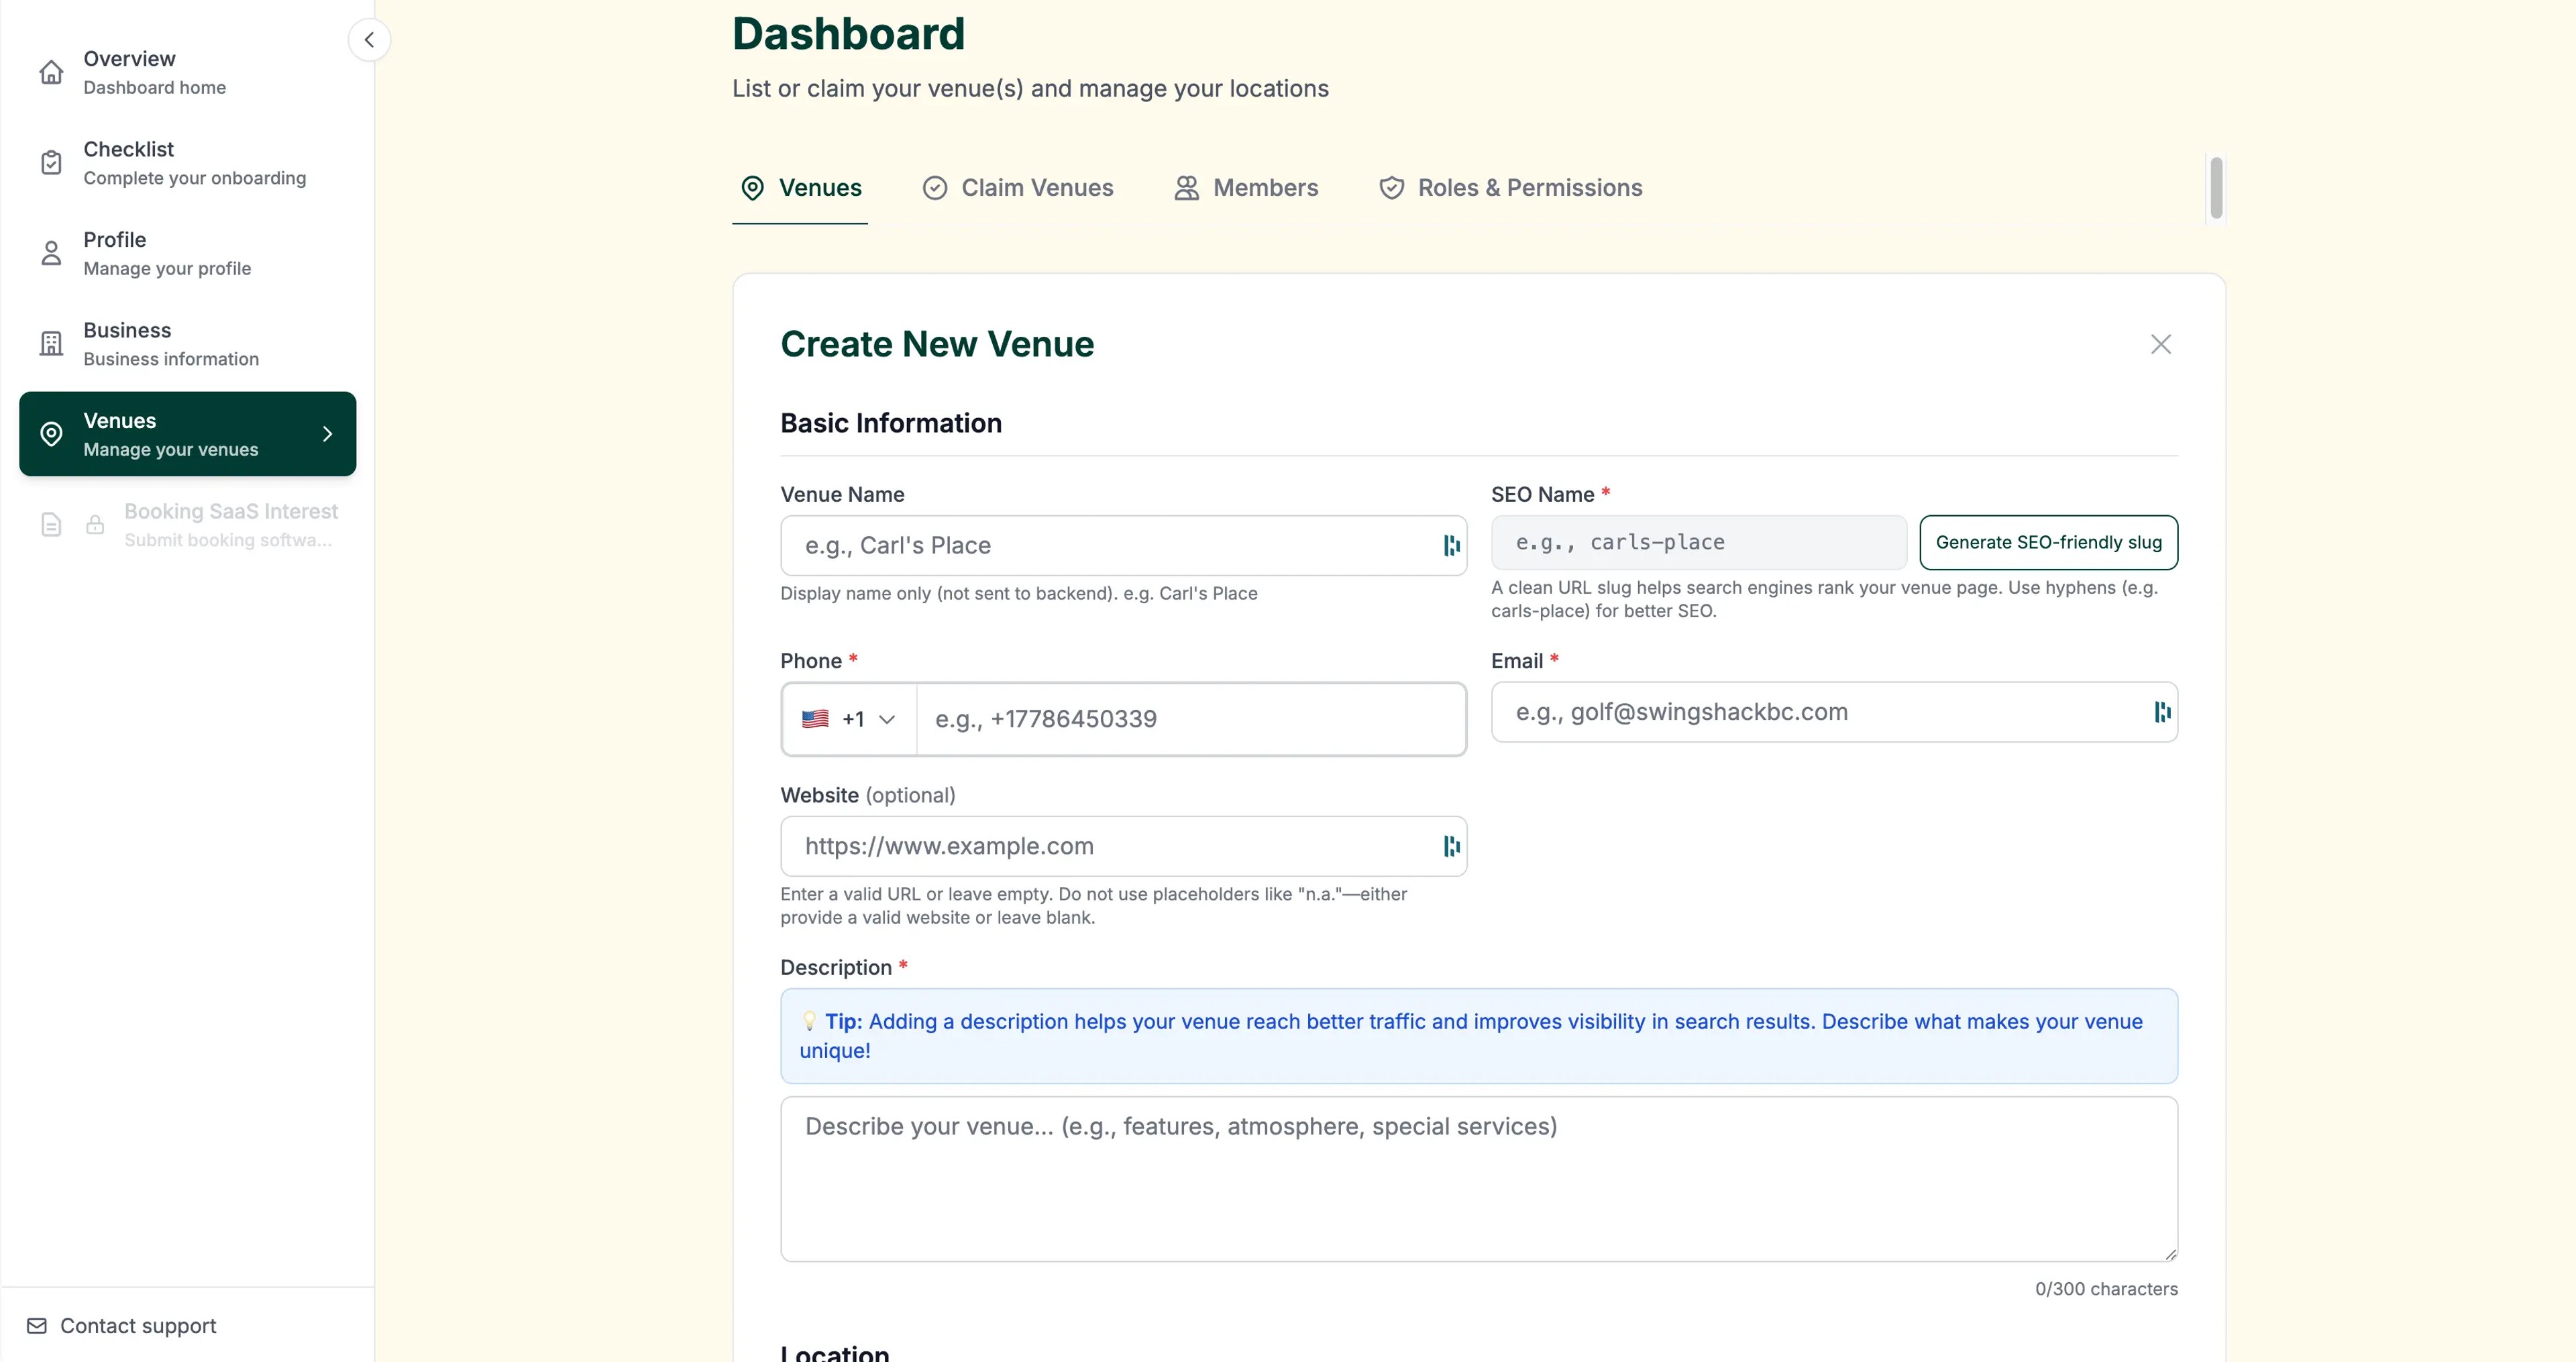
Task: Click Generate SEO-friendly slug button
Action: tap(2048, 543)
